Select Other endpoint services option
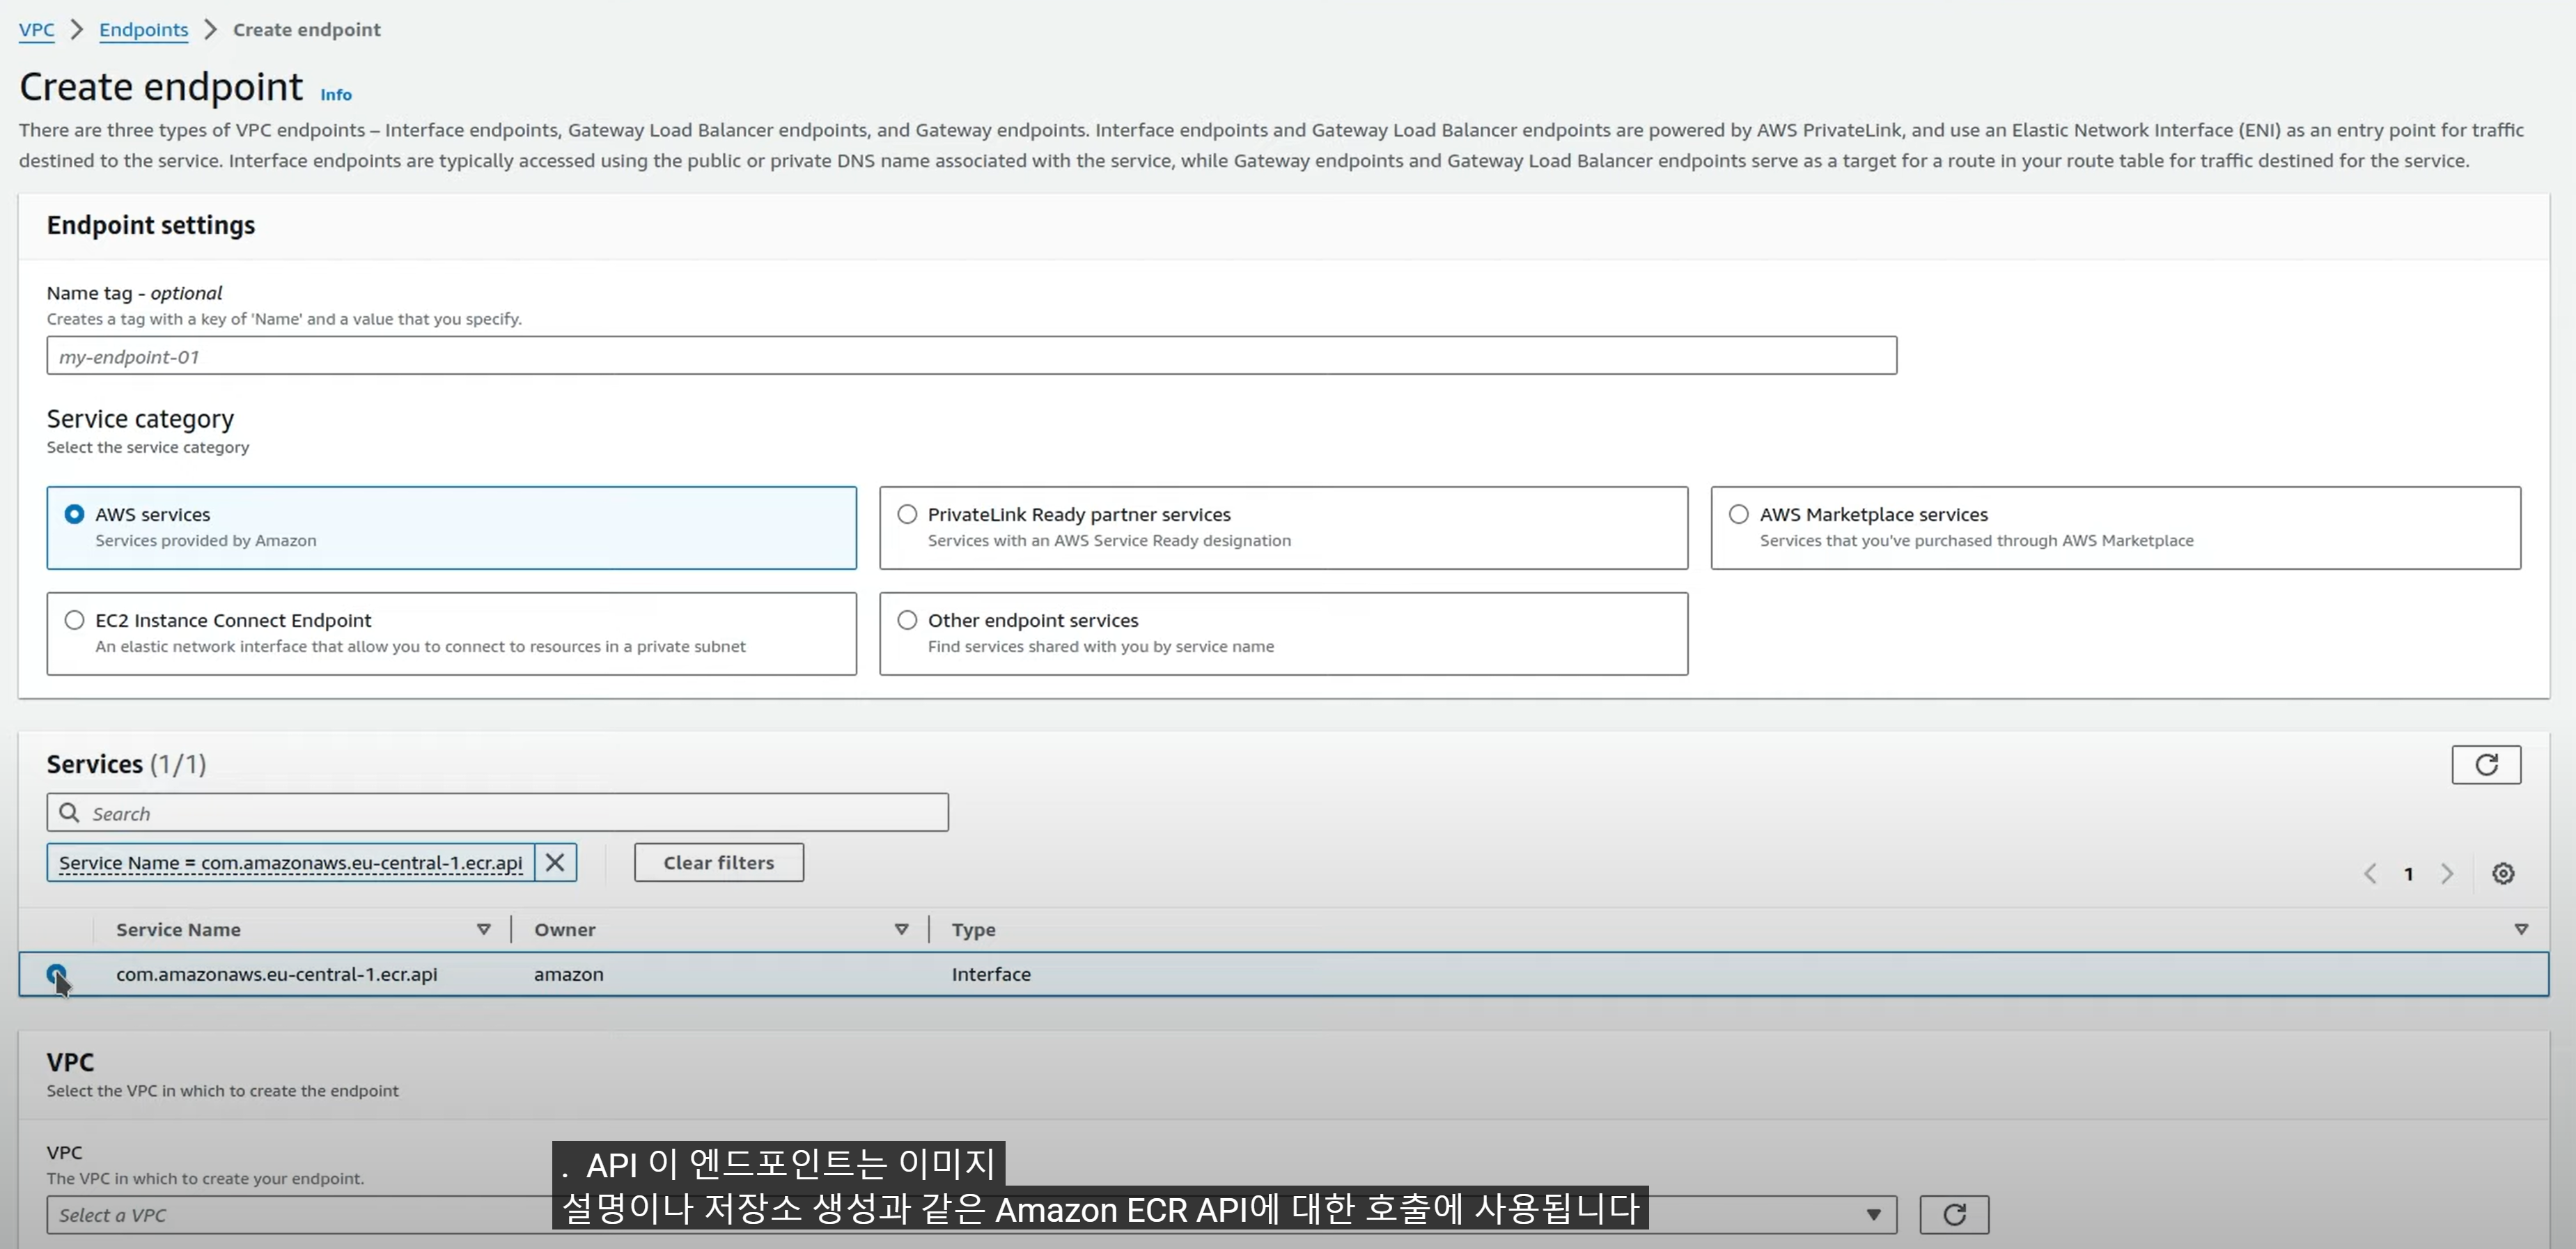The height and width of the screenshot is (1249, 2576). 907,620
